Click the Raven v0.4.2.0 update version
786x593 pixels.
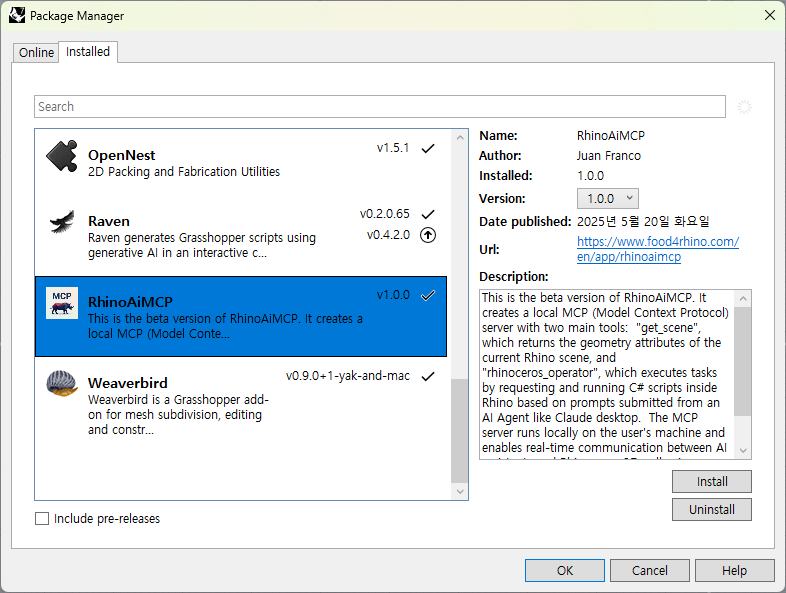(388, 235)
